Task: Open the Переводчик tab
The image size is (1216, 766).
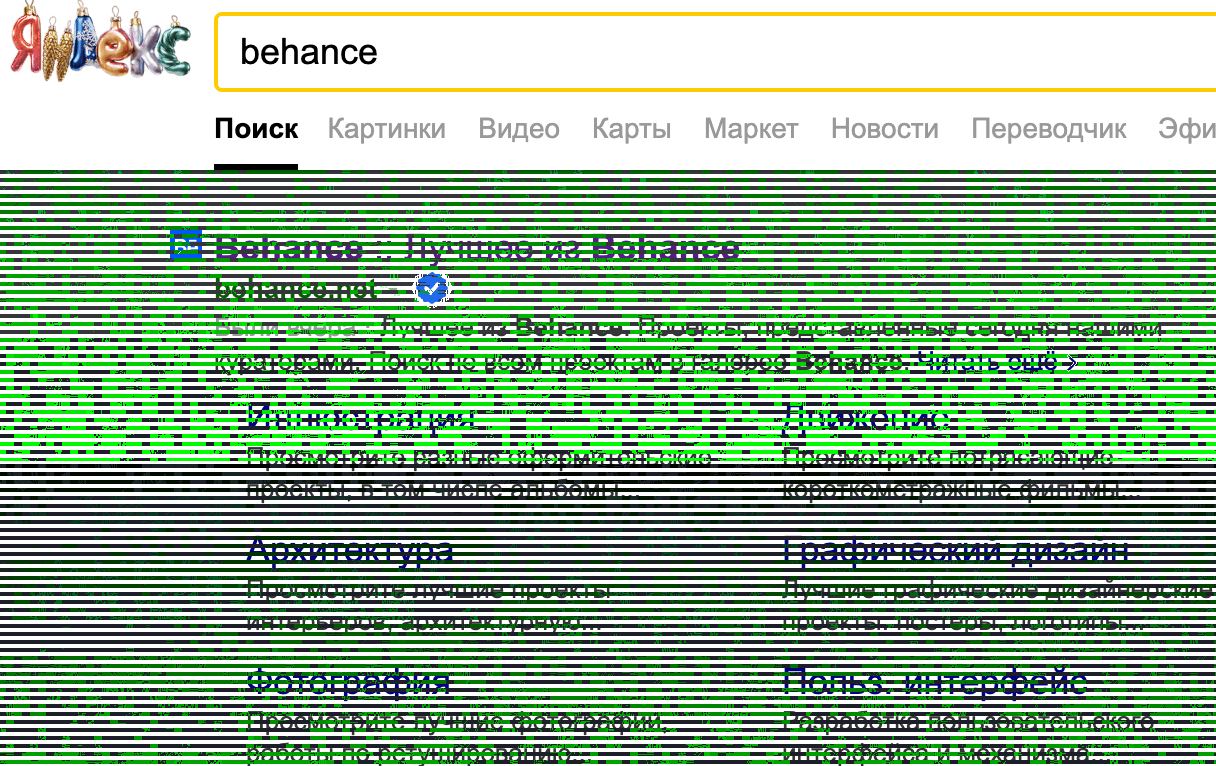Action: [1049, 129]
